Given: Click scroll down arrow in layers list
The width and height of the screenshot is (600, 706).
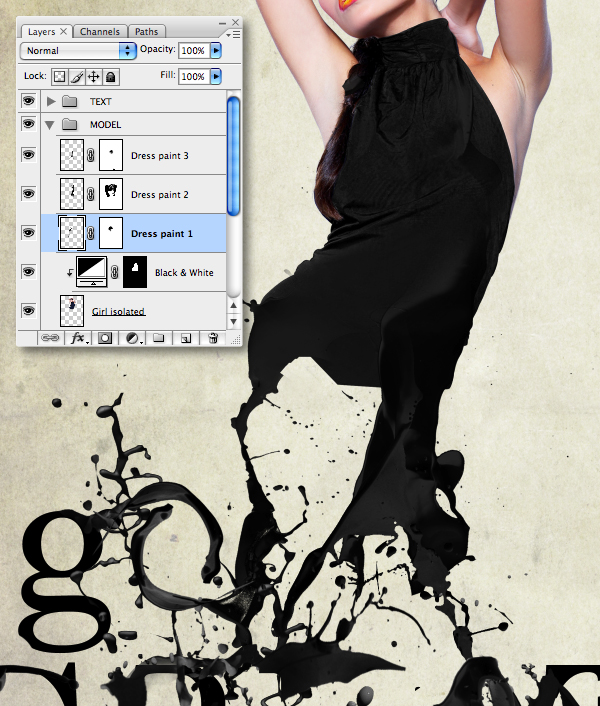Looking at the screenshot, I should (x=234, y=321).
